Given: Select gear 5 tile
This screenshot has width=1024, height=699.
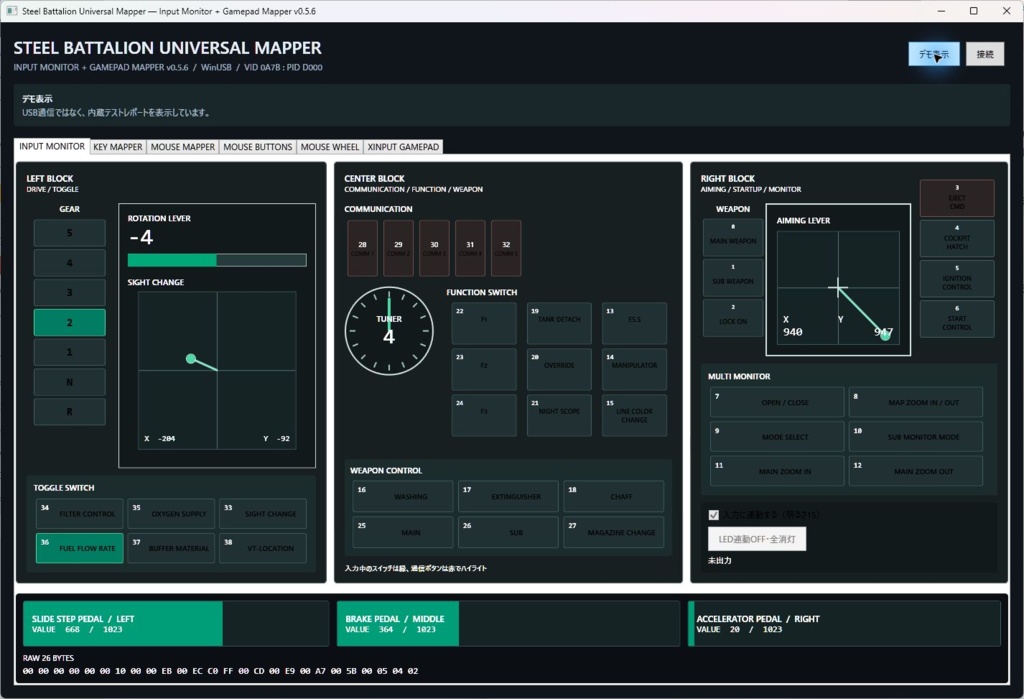Looking at the screenshot, I should (69, 233).
